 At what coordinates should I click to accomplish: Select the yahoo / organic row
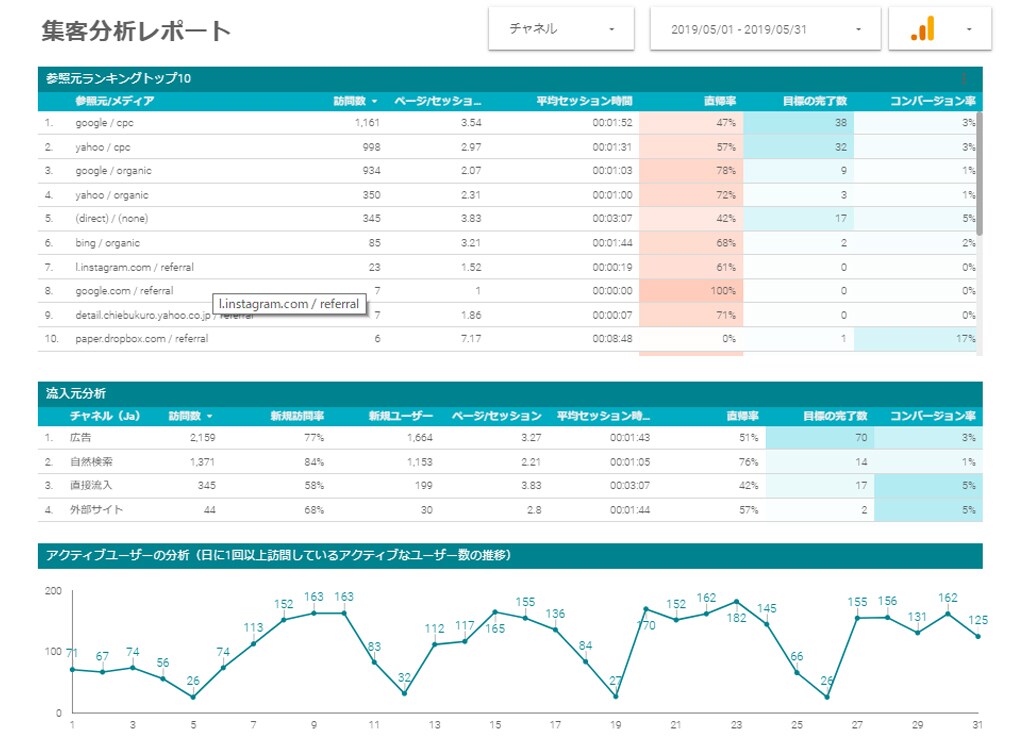[x=507, y=194]
